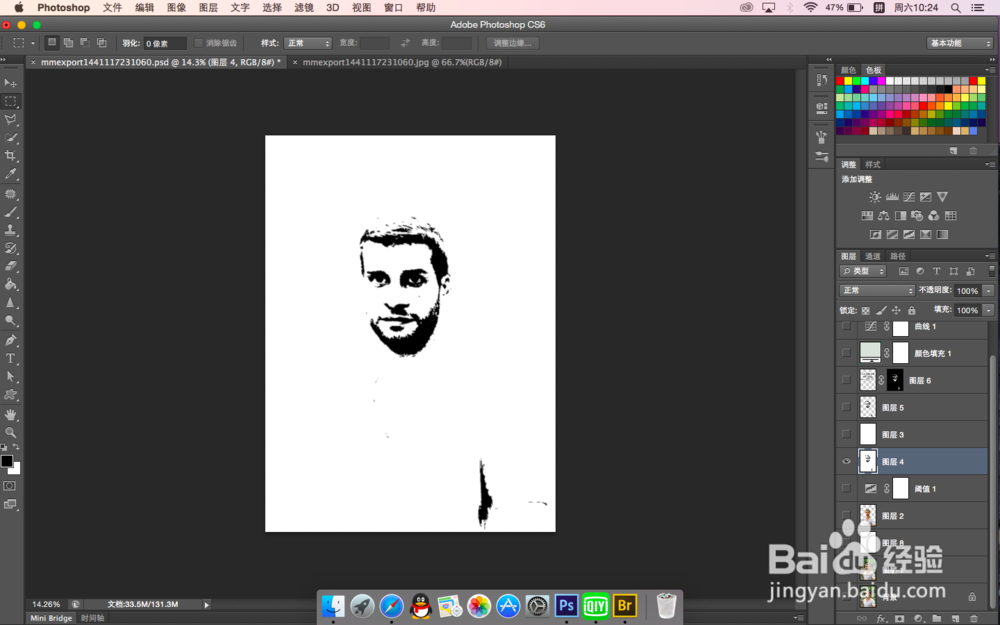The width and height of the screenshot is (1000, 625).
Task: Switch to the 样式 panel tab
Action: [872, 165]
